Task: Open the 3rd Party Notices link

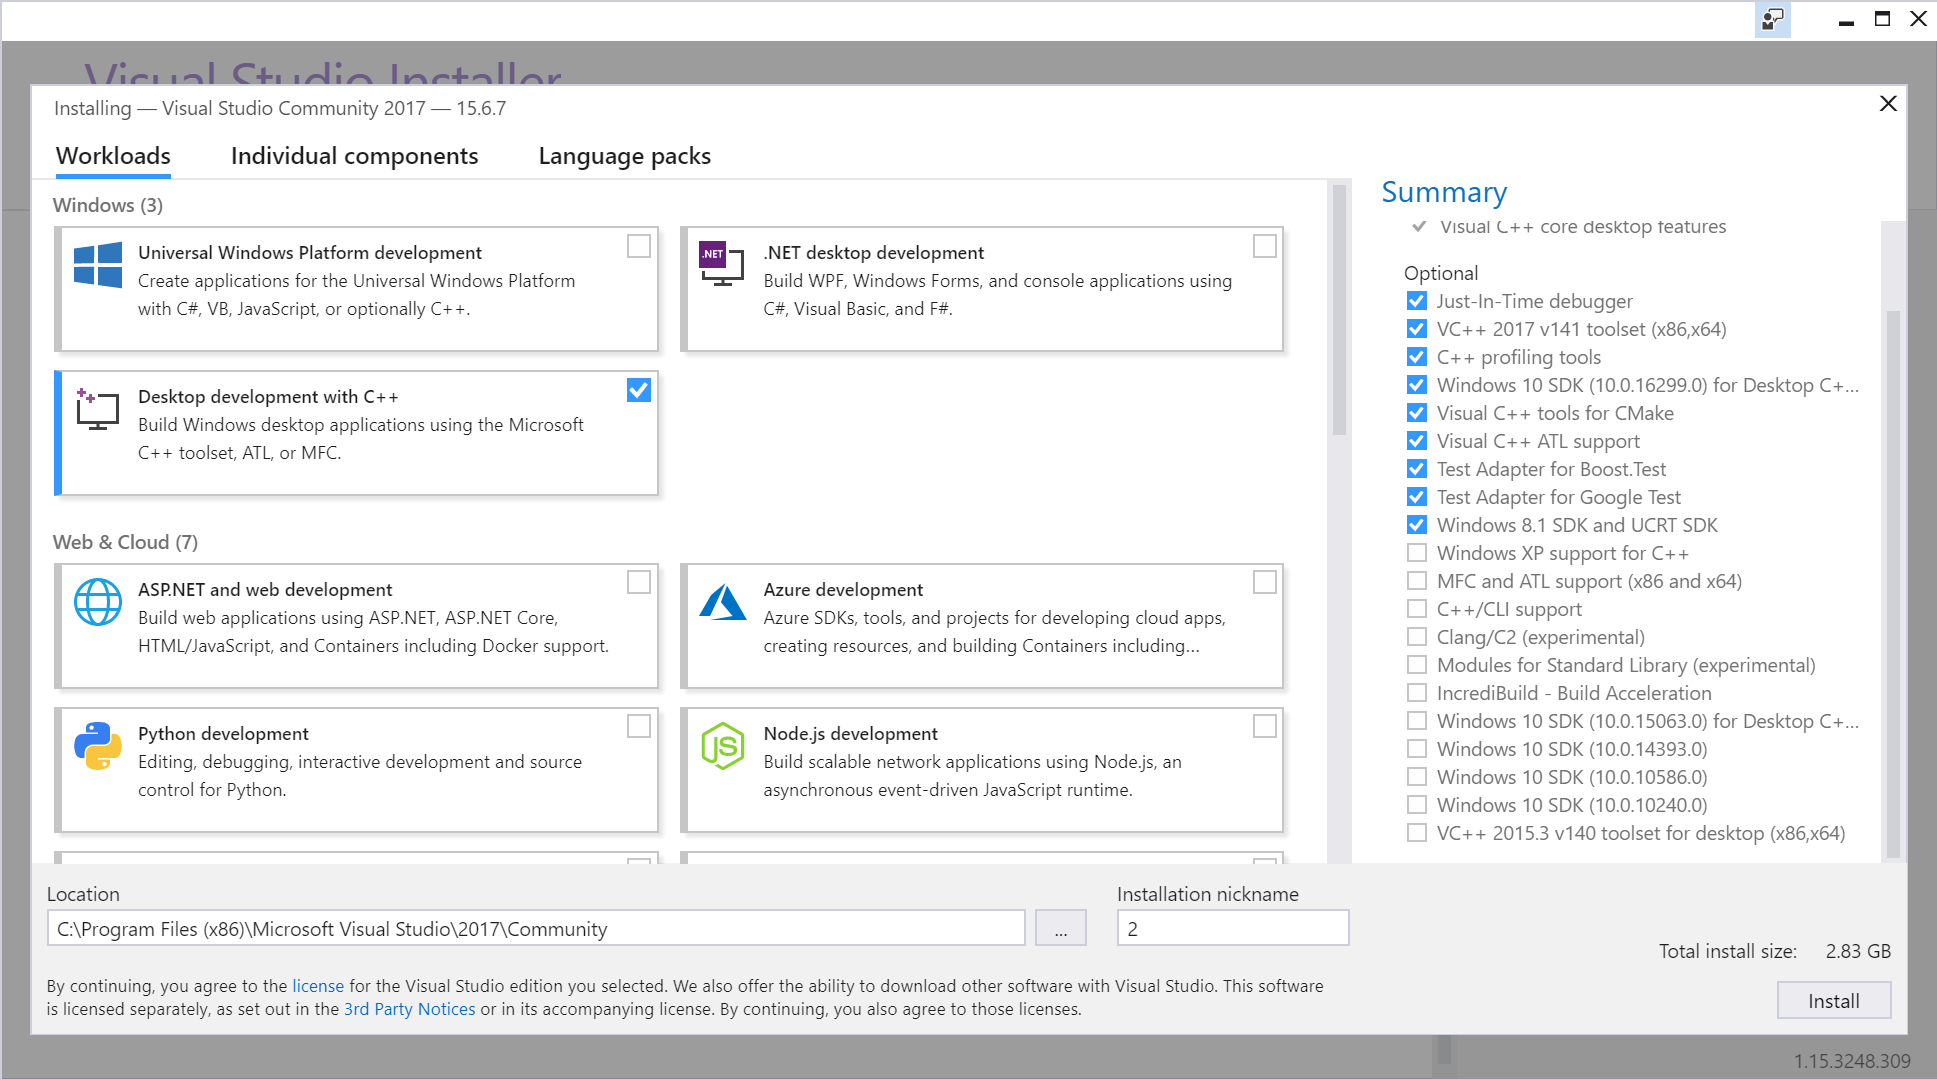Action: pos(409,1009)
